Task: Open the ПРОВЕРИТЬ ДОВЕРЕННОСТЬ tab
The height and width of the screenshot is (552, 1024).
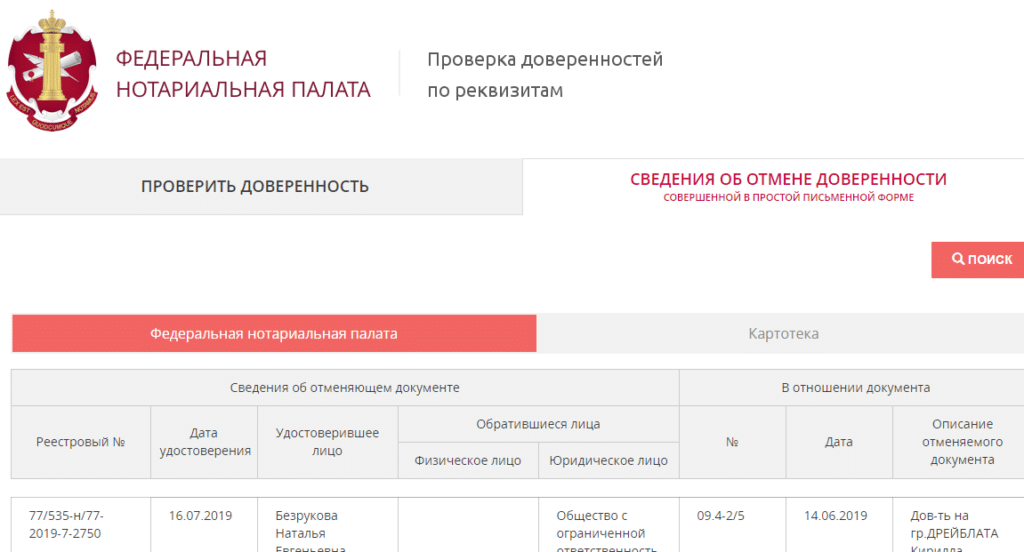Action: point(255,187)
